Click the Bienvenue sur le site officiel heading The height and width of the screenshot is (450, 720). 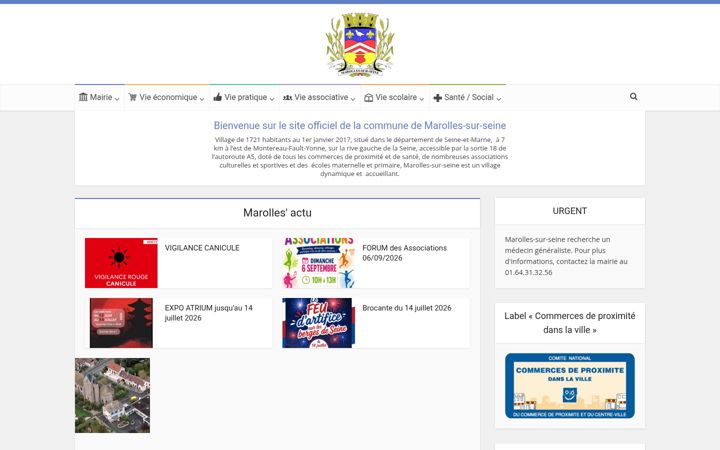pyautogui.click(x=360, y=125)
